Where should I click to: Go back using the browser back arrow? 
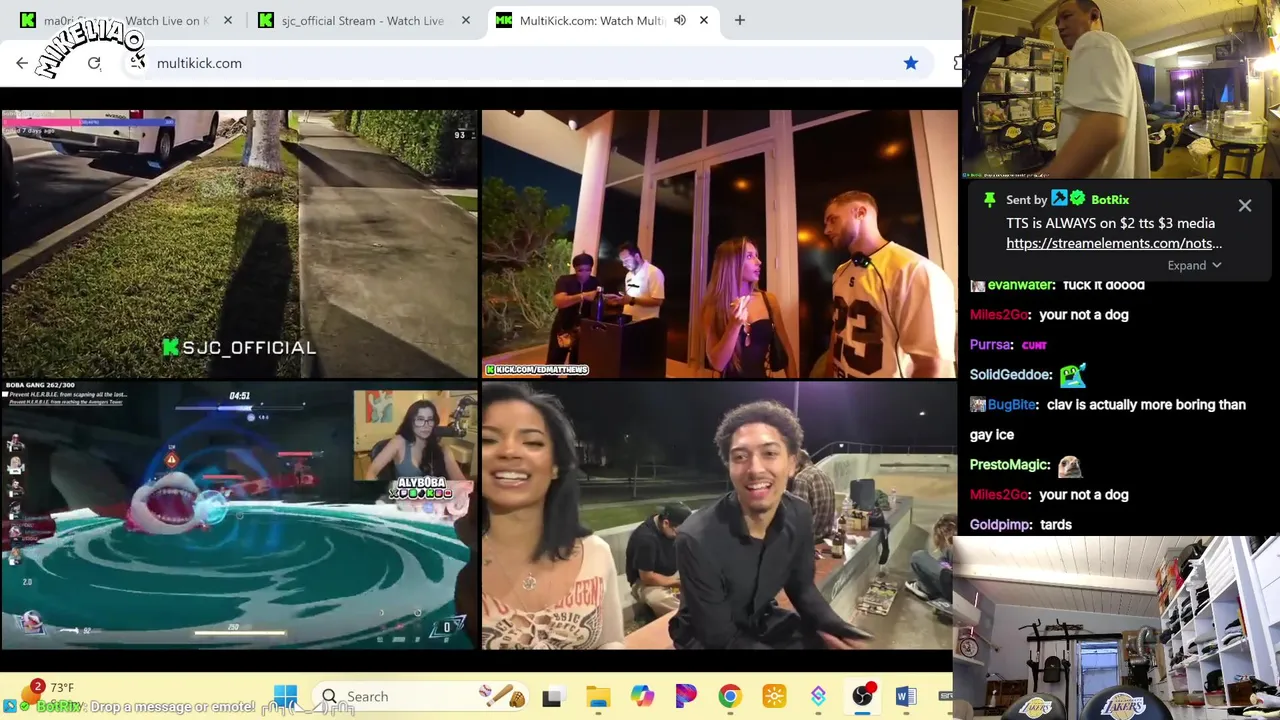[x=22, y=63]
